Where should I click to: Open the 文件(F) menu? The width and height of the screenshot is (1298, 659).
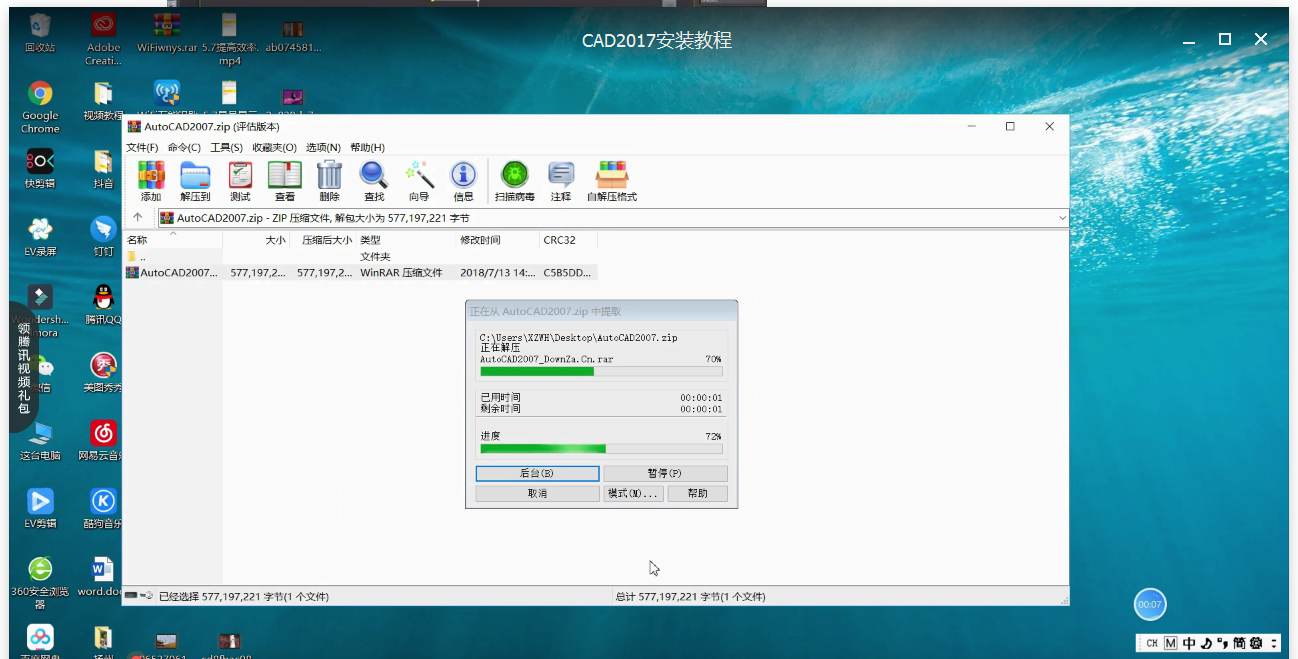click(143, 147)
